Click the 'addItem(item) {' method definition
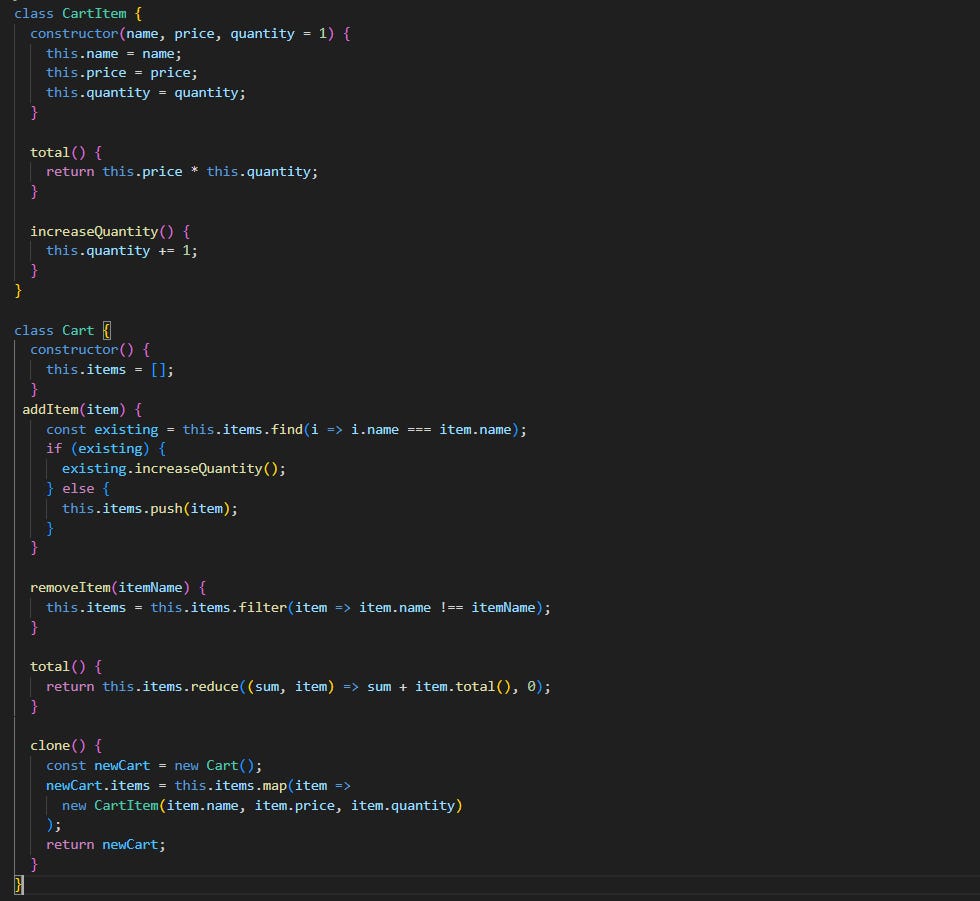 (x=82, y=409)
